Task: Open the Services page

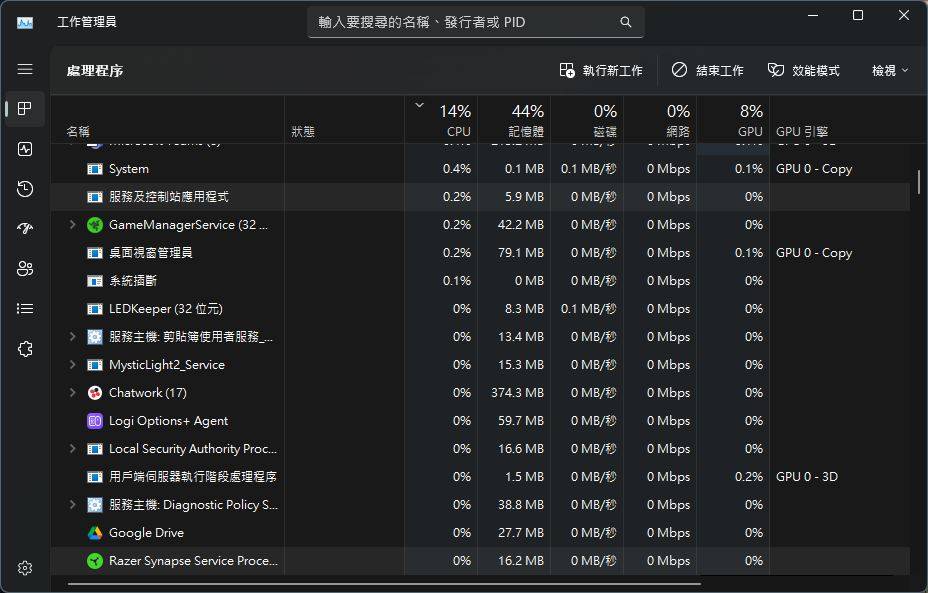Action: click(25, 348)
